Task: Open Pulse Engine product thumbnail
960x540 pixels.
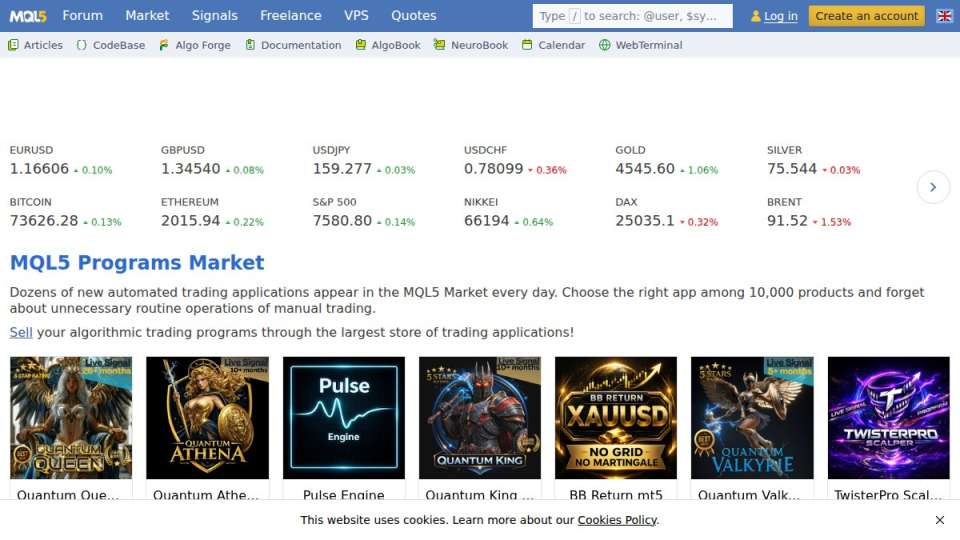Action: point(343,418)
